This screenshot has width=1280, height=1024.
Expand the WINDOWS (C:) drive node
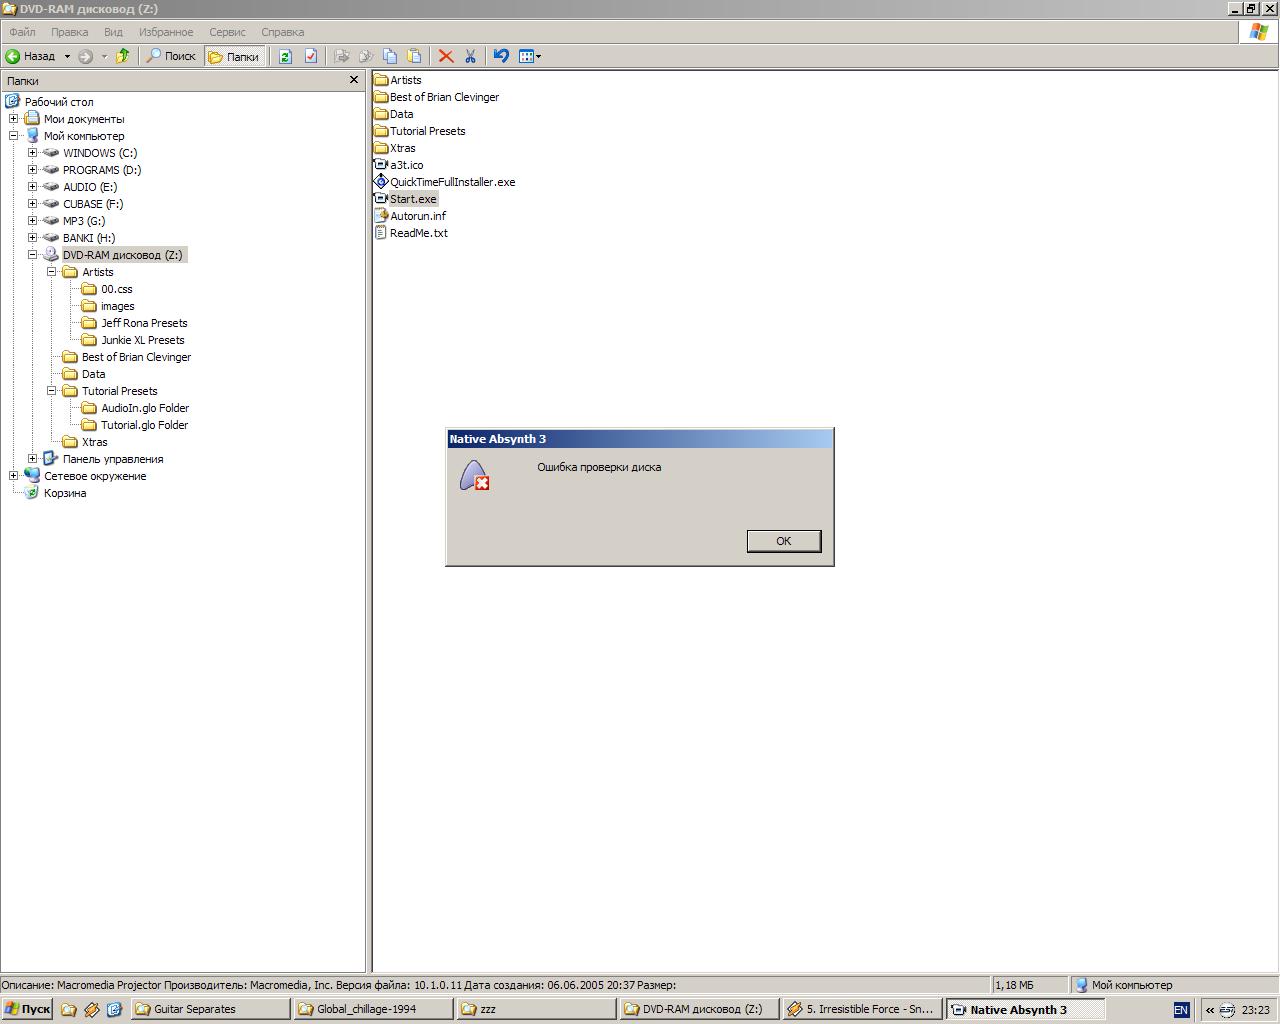click(x=33, y=153)
